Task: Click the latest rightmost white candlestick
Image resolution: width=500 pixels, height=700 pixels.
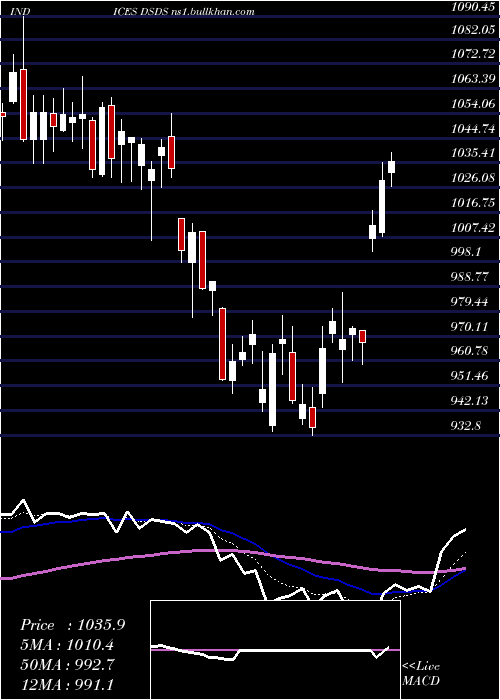Action: click(392, 167)
